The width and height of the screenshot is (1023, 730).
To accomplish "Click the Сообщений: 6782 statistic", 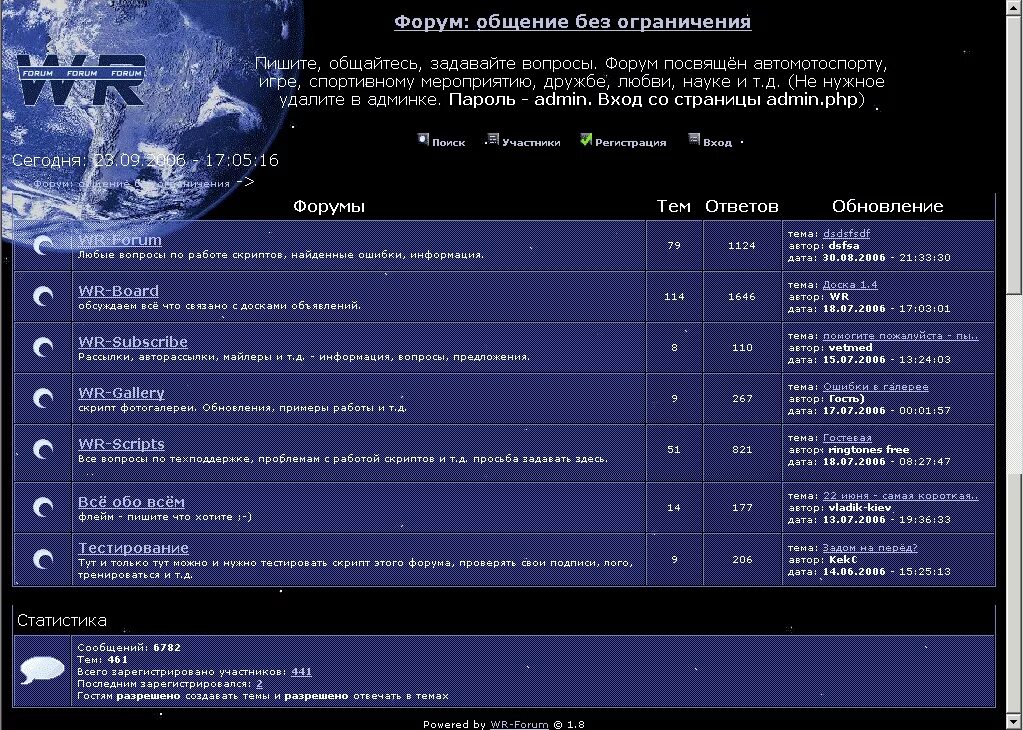I will (129, 647).
